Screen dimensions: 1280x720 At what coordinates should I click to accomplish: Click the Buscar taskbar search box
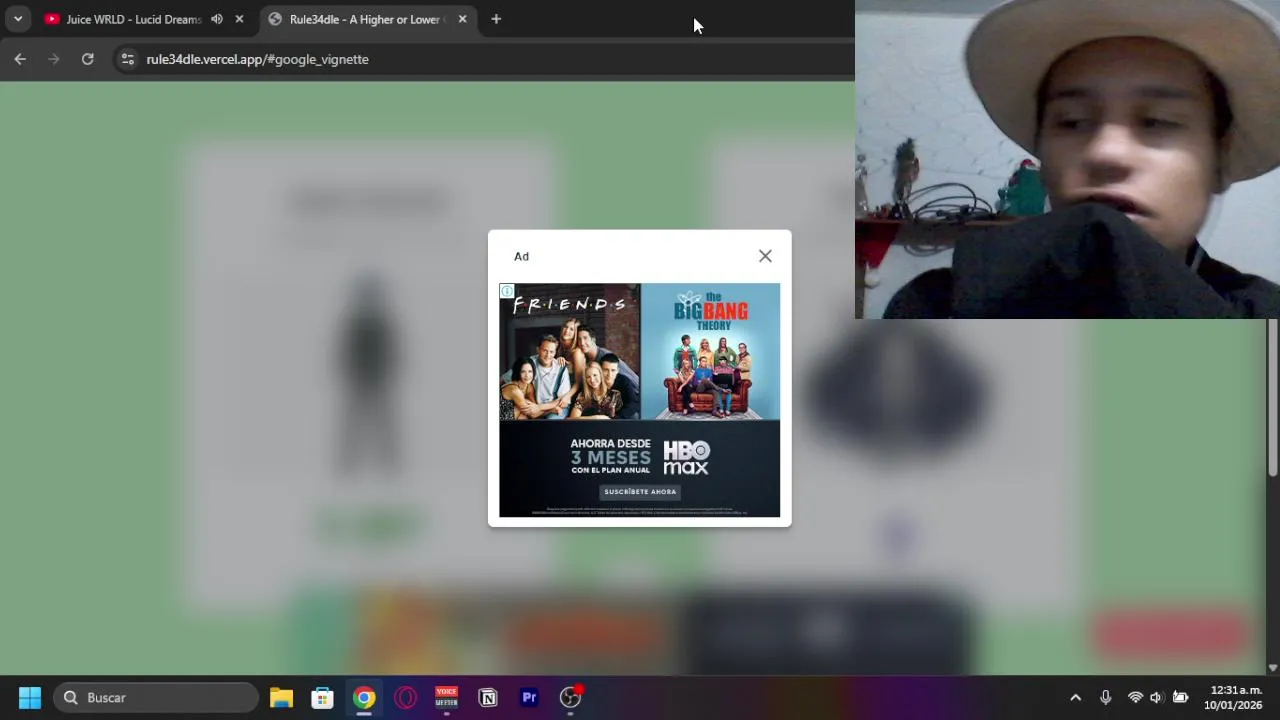[x=157, y=697]
